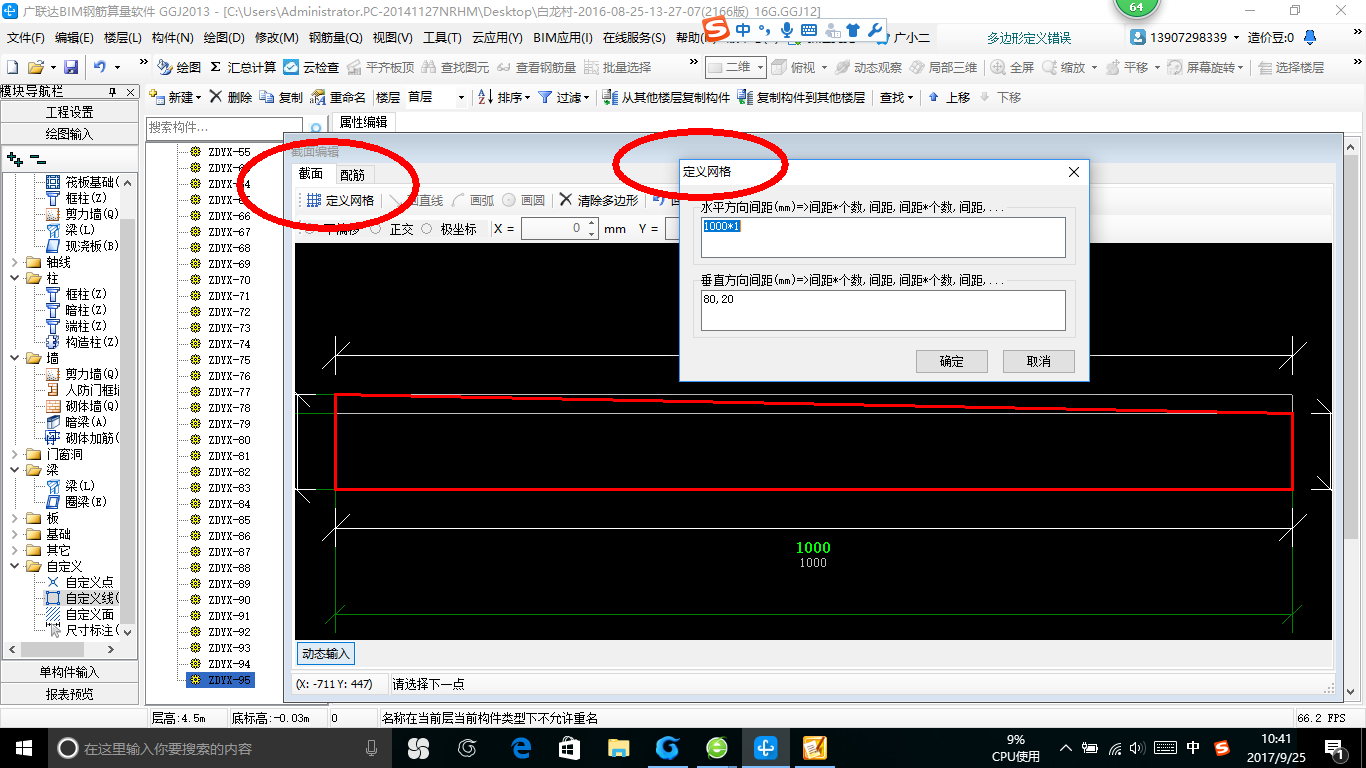Click taskbar notification center icon

coord(1335,747)
